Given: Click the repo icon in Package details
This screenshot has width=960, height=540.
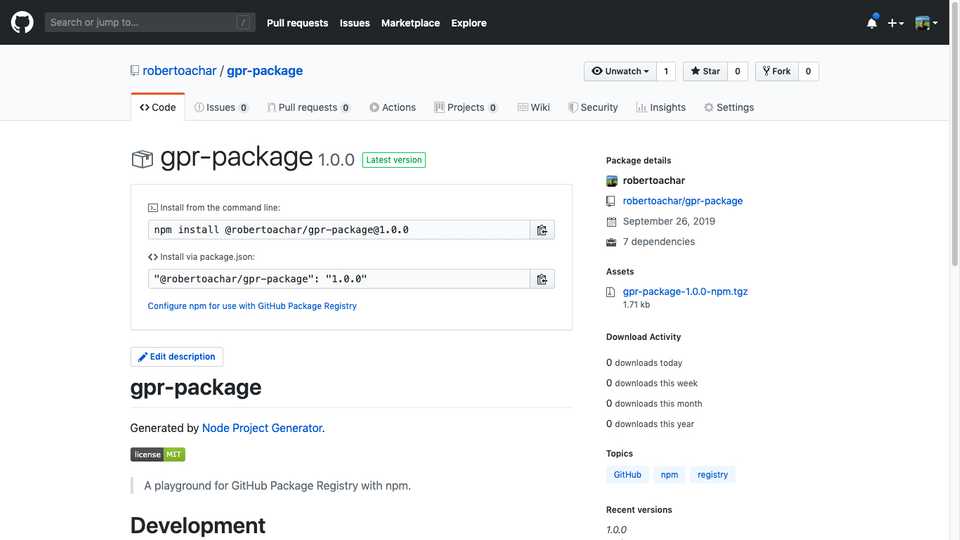Looking at the screenshot, I should tap(610, 201).
